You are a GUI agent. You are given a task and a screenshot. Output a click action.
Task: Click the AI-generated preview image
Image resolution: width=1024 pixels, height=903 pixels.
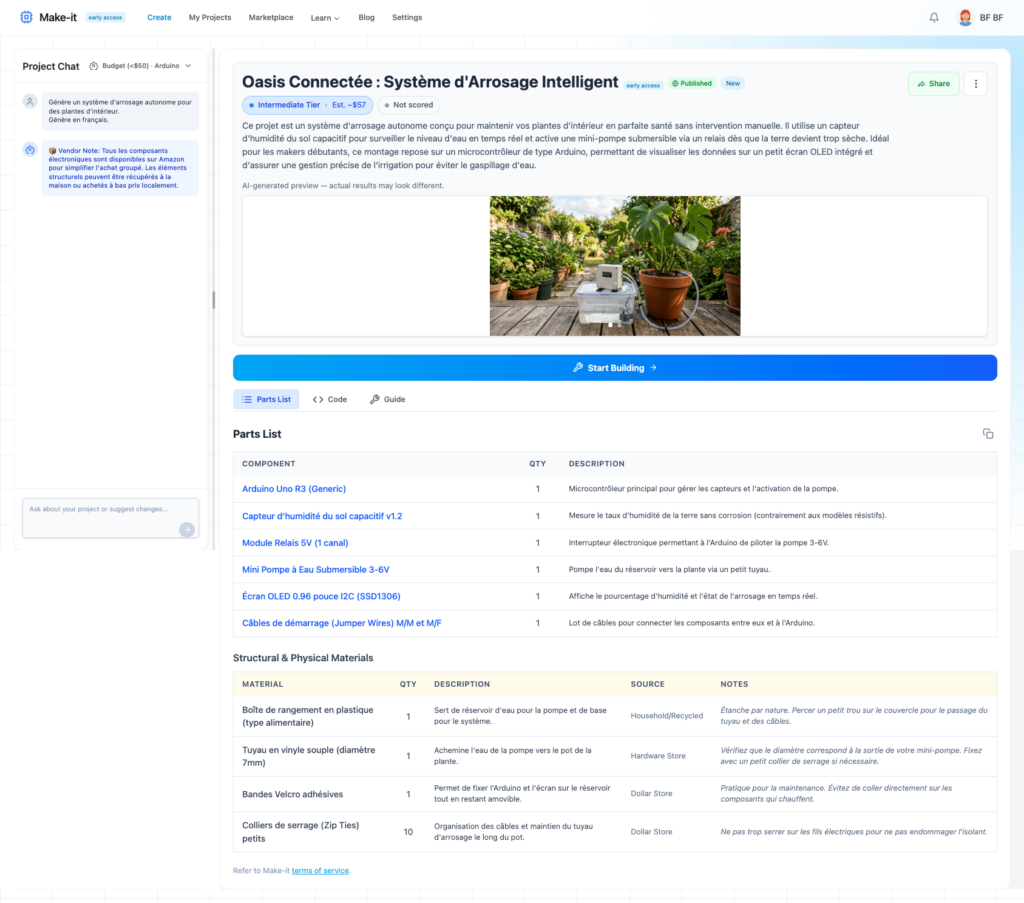pyautogui.click(x=615, y=265)
